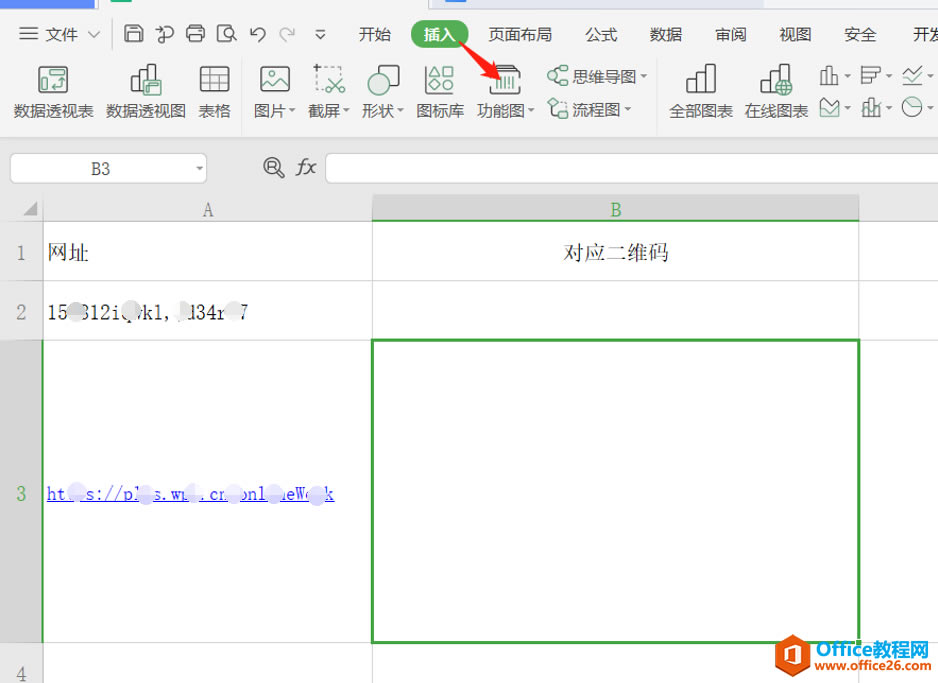Insert a 数据透视表
The width and height of the screenshot is (938, 683).
click(x=53, y=92)
